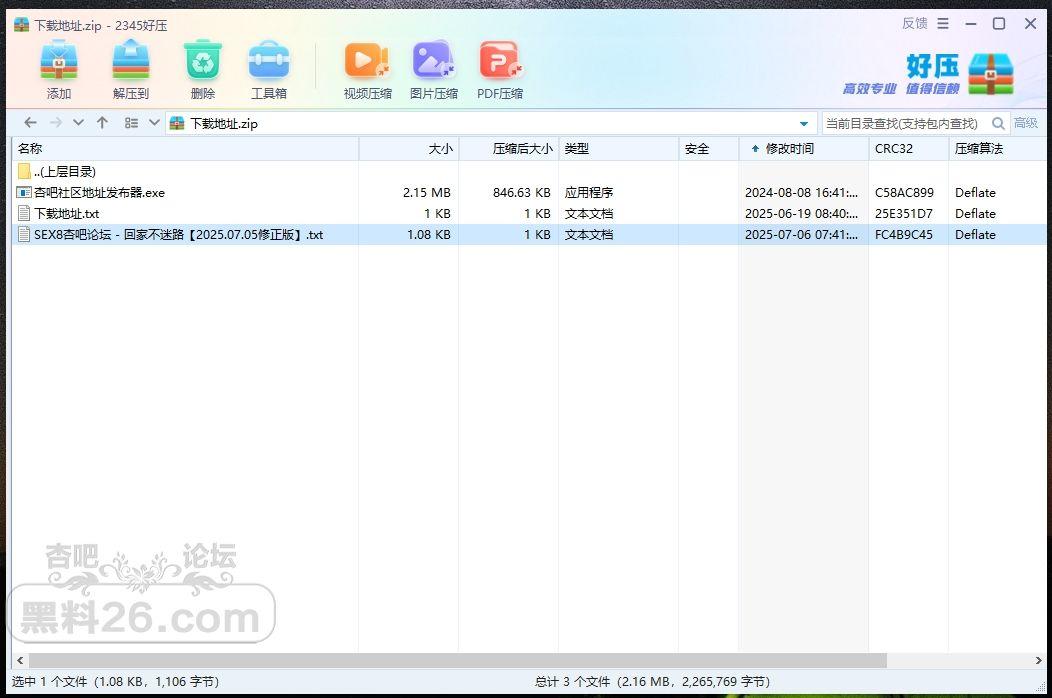Sort by 压缩后大小 column header
This screenshot has height=698, width=1052.
pyautogui.click(x=509, y=148)
